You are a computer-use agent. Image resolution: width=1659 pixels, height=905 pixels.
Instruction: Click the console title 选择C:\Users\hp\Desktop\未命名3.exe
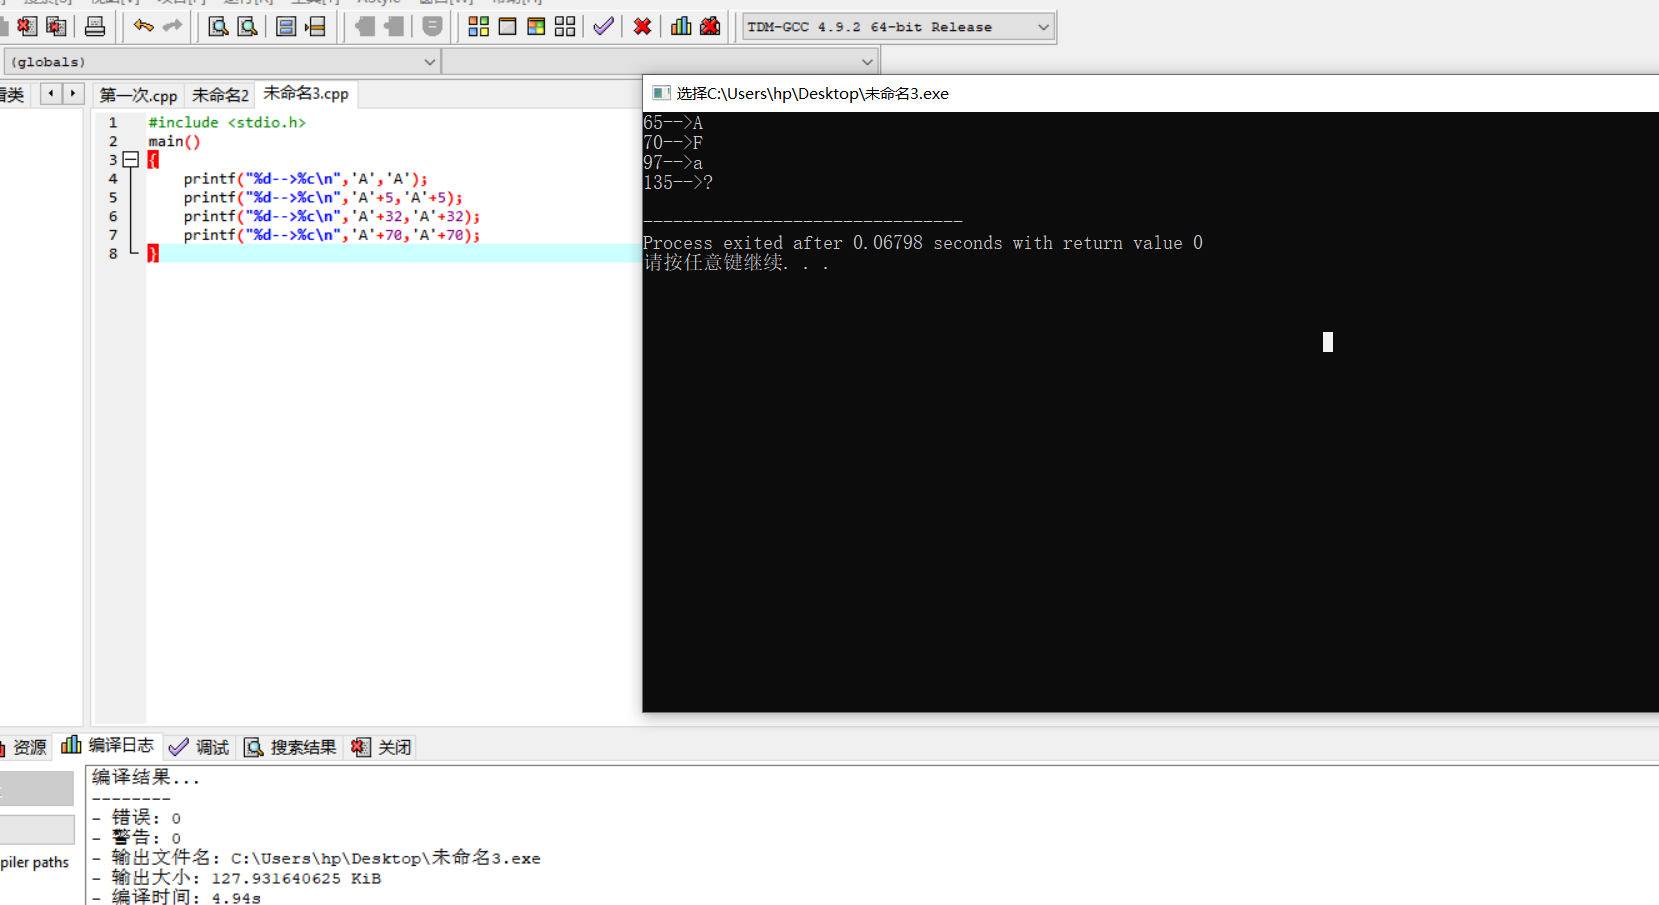(x=812, y=93)
